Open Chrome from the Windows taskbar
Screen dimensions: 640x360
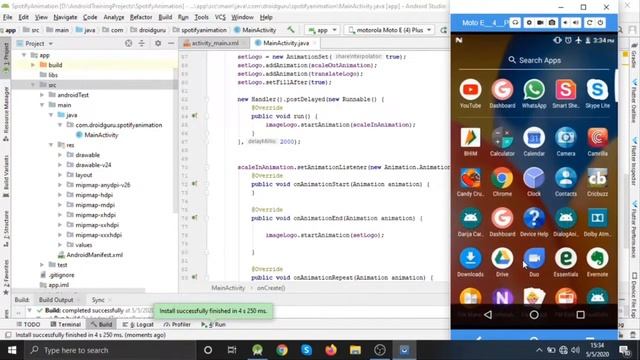tap(282, 350)
